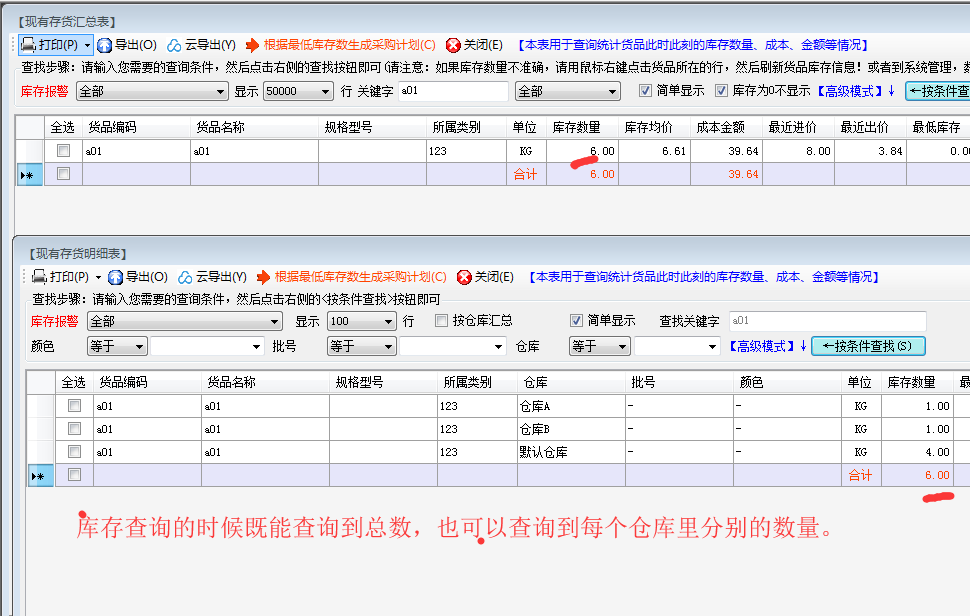Click Export icon in summary table toolbar

[105, 45]
